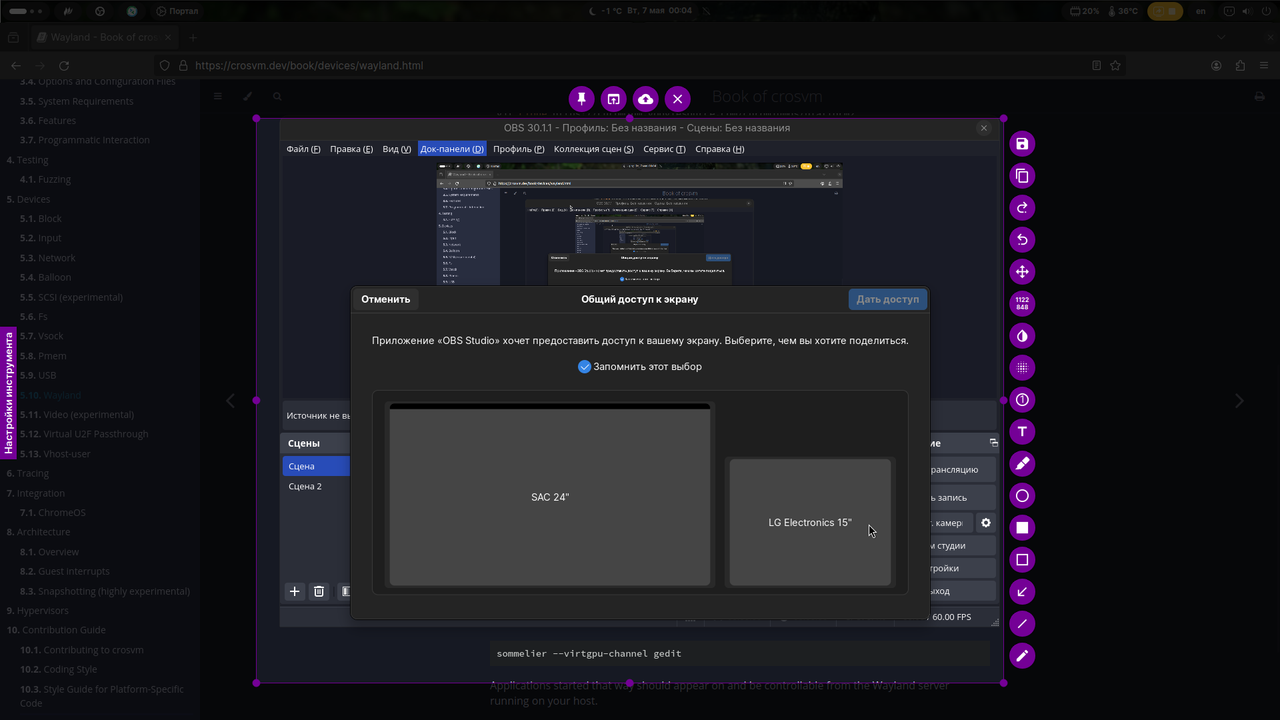
Task: Open the OBS 'Сервис' menu
Action: (x=664, y=149)
